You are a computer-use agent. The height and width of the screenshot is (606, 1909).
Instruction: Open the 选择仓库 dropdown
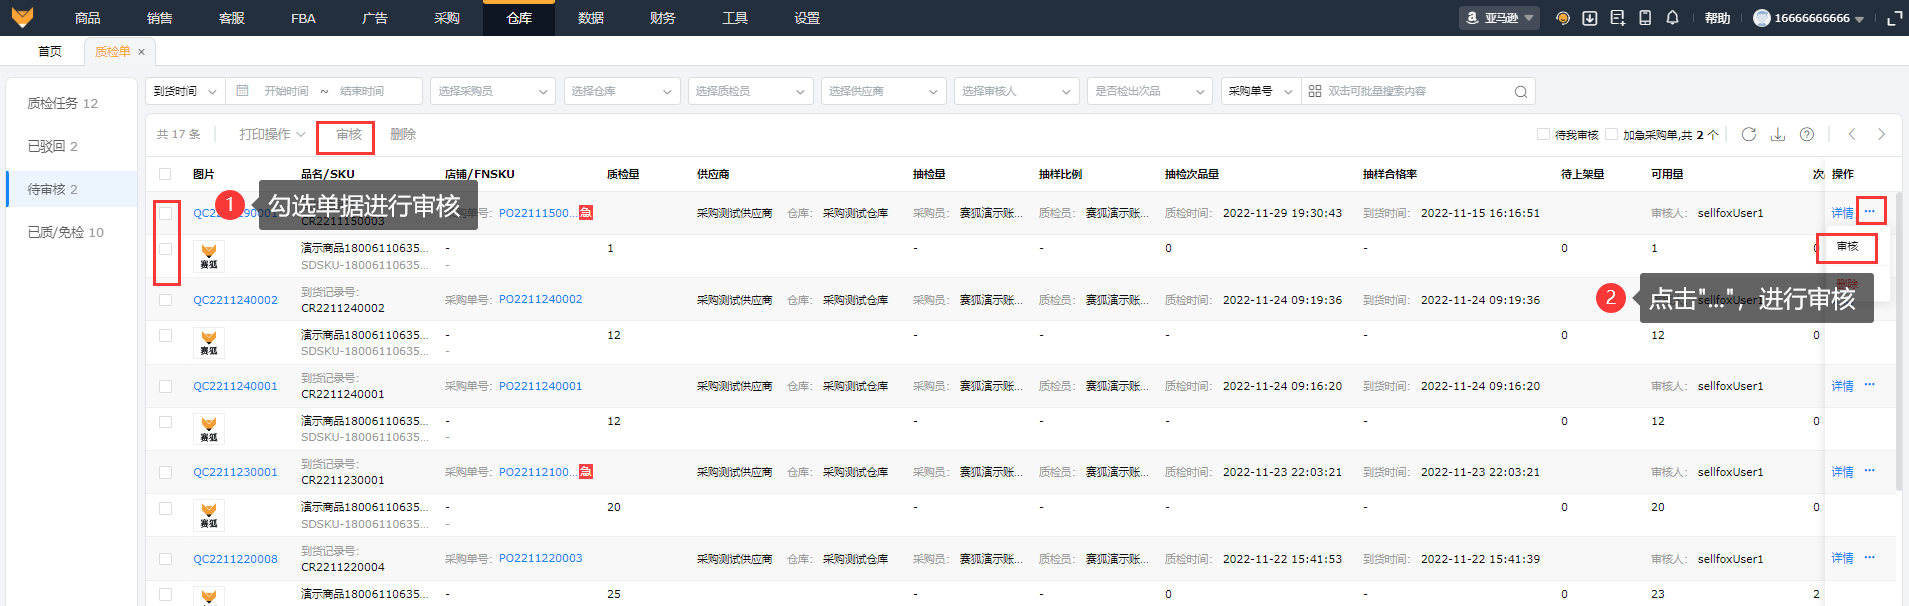(622, 91)
